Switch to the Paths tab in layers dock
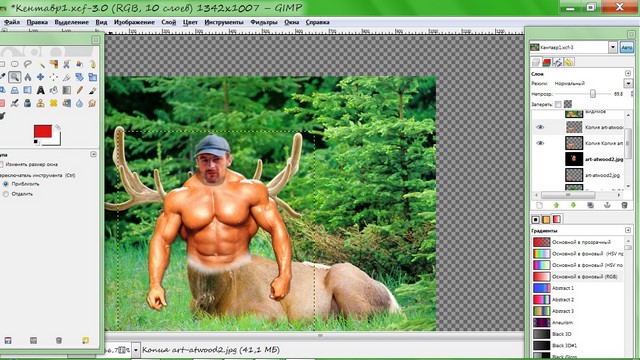 pos(558,62)
